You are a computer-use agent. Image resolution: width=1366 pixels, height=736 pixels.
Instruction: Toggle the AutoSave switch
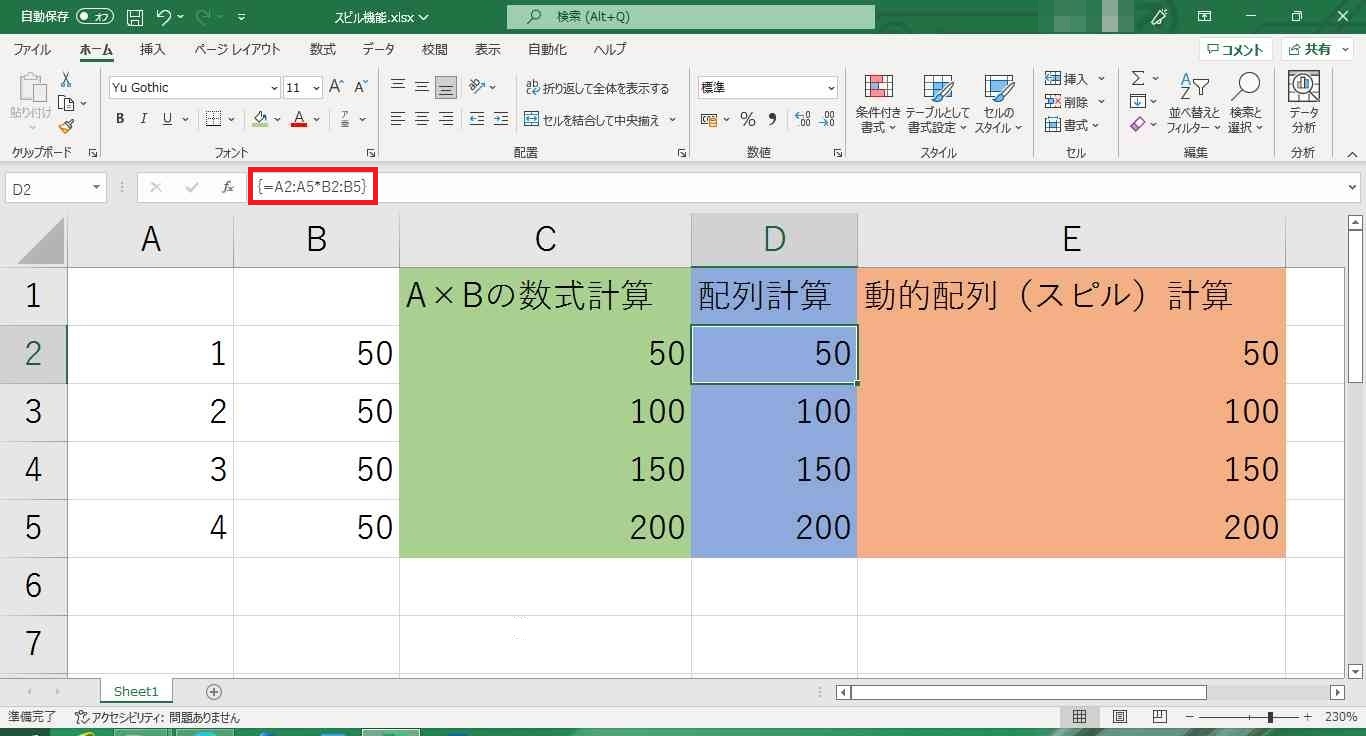(x=94, y=17)
